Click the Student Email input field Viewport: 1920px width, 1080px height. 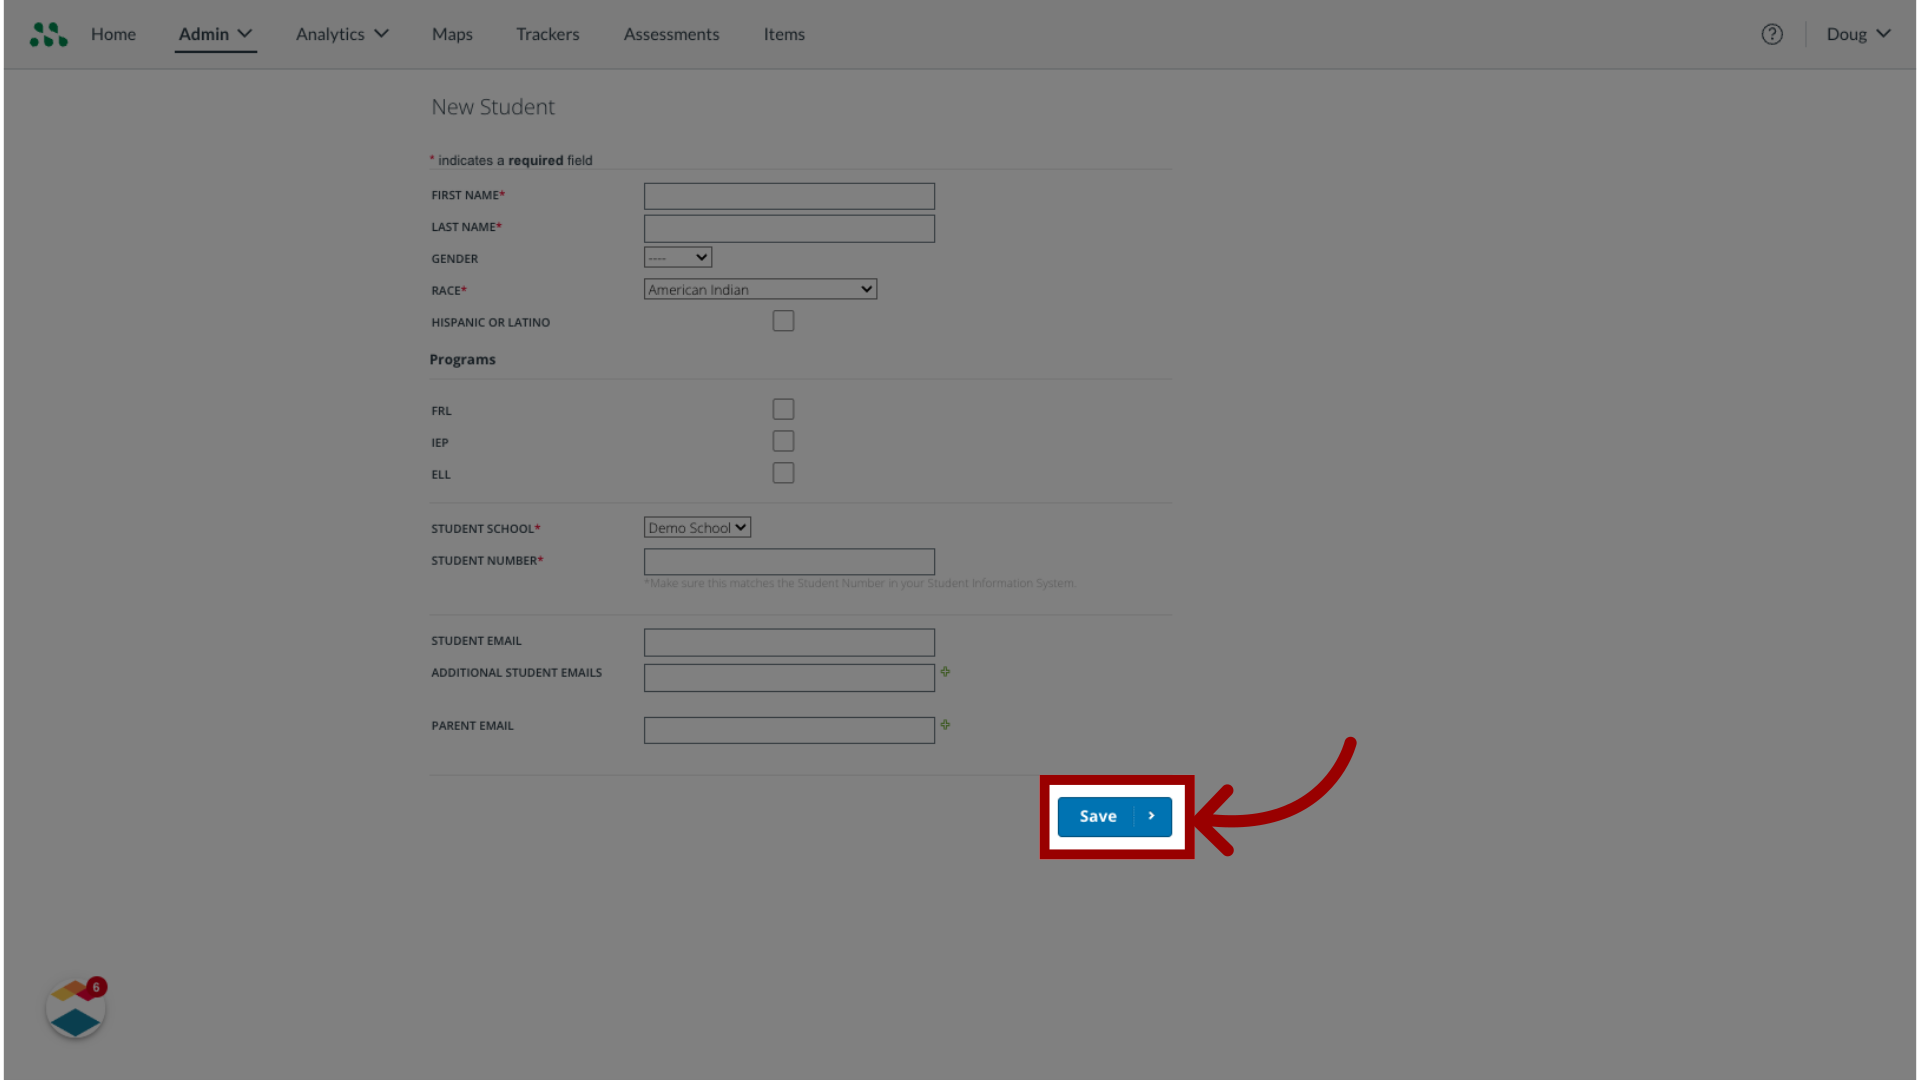click(789, 642)
